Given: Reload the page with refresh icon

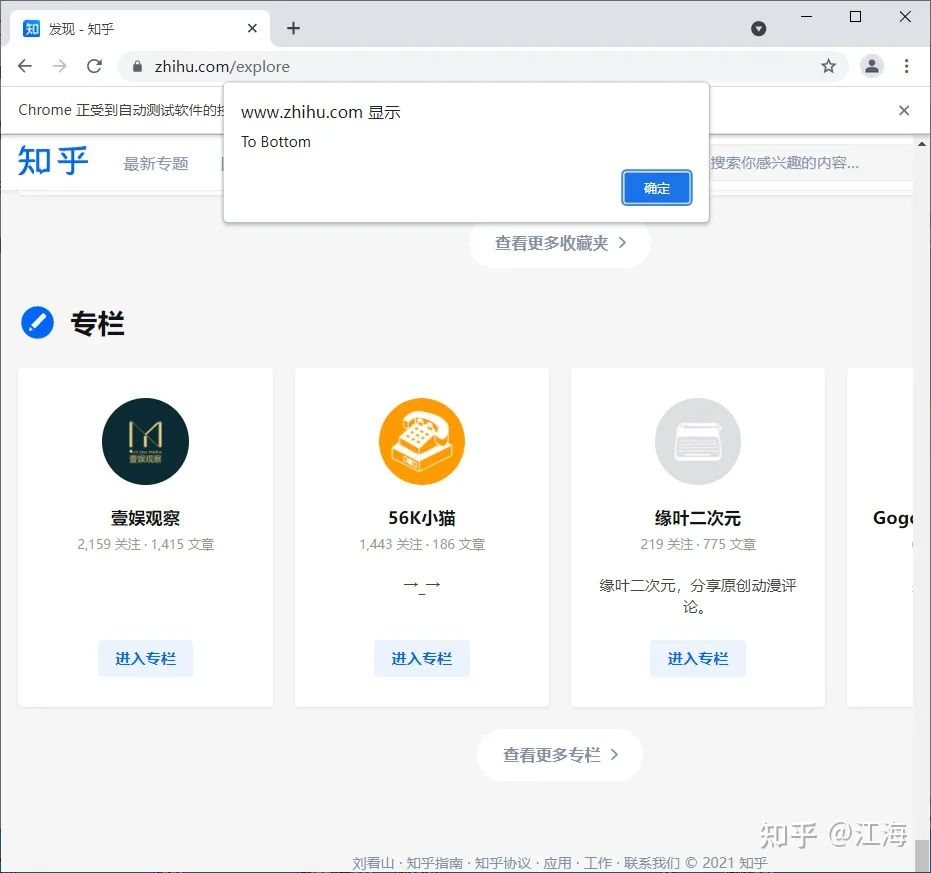Looking at the screenshot, I should [x=94, y=66].
